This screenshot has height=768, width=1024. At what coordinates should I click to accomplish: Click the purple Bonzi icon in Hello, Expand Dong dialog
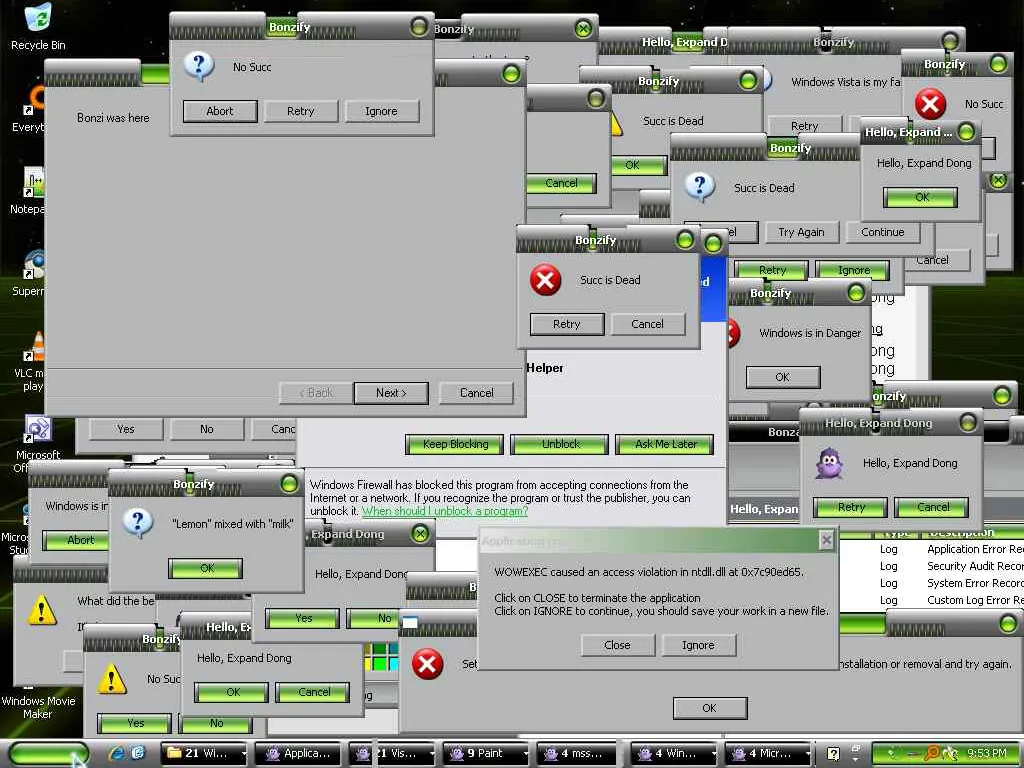pos(830,463)
